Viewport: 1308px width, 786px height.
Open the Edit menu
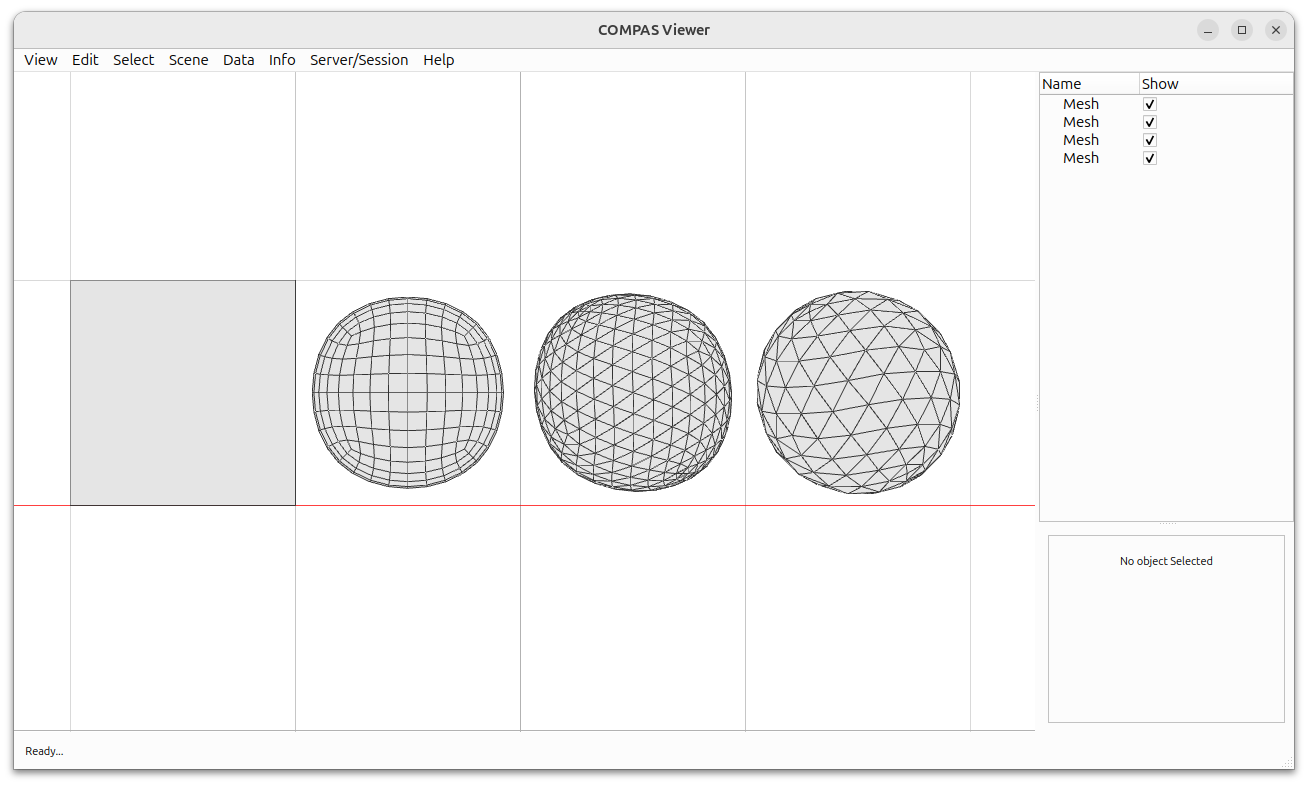85,60
